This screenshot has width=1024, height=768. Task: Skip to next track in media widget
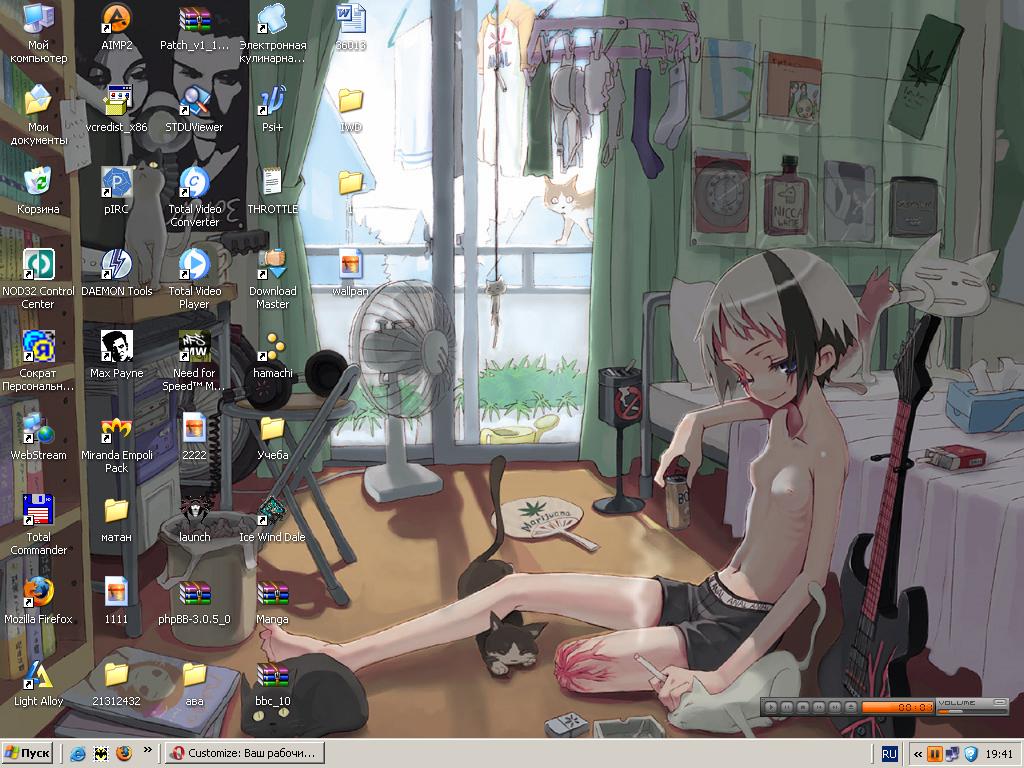pos(835,707)
